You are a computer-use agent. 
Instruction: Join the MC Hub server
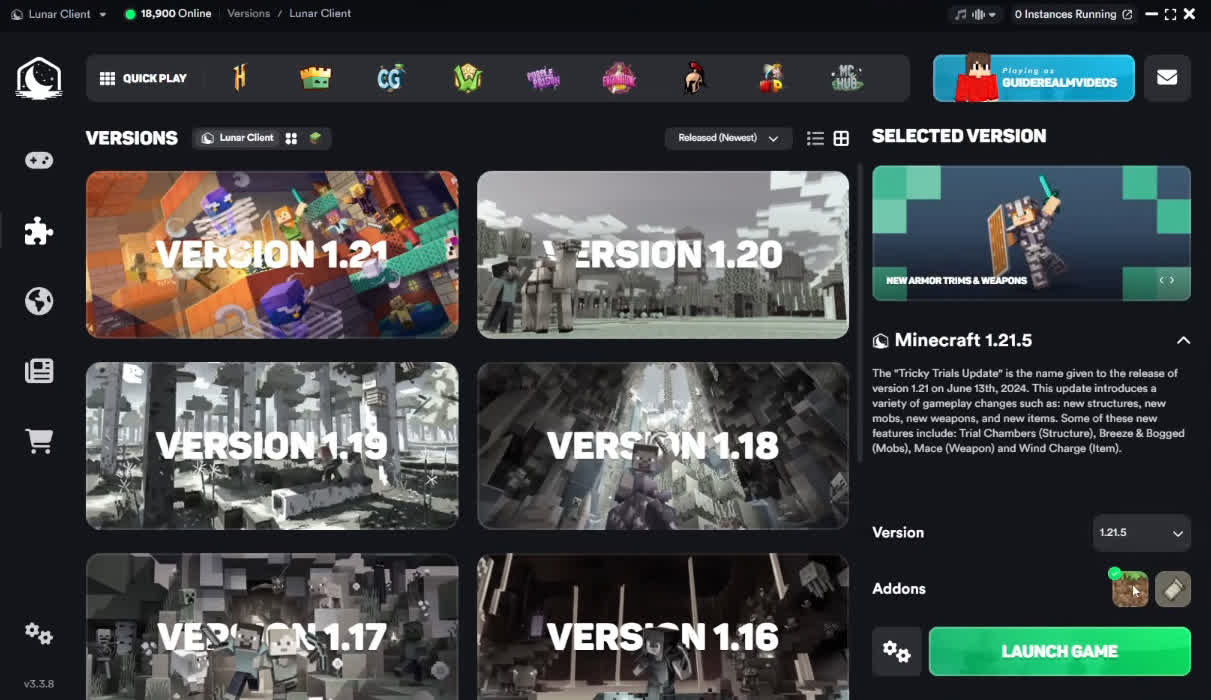click(846, 78)
